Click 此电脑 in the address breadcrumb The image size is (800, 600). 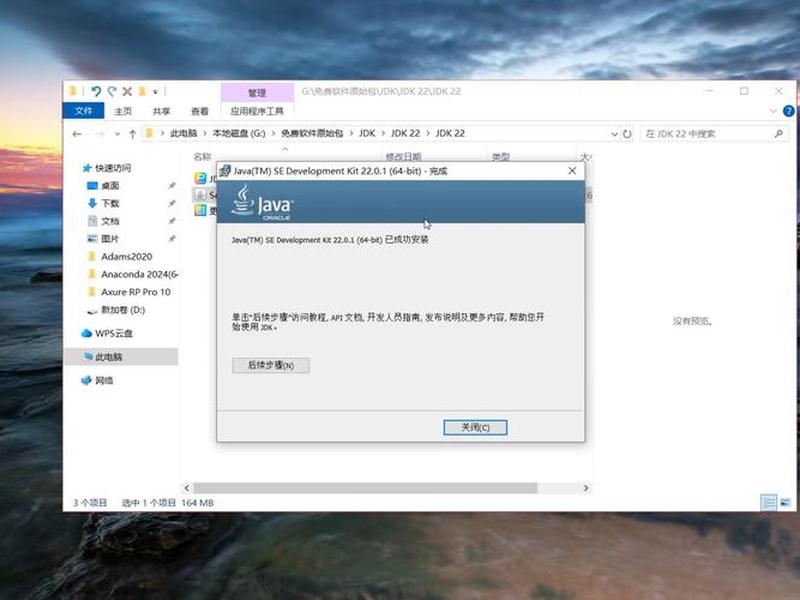click(x=183, y=133)
